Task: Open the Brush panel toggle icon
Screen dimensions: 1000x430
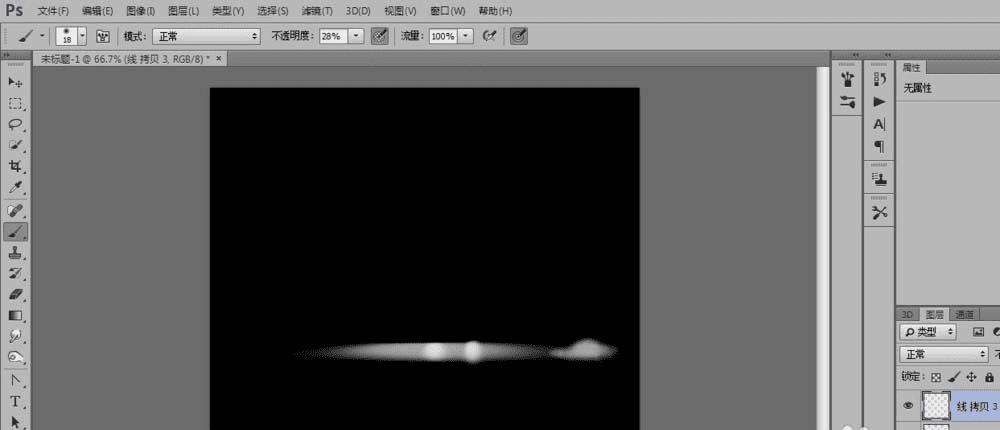Action: click(x=103, y=36)
